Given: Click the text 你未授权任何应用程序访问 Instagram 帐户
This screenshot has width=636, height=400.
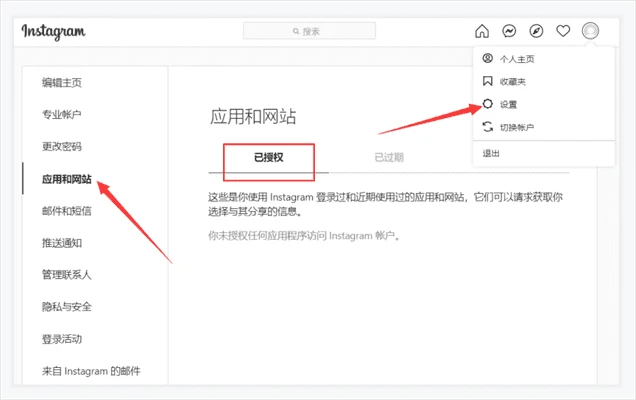Looking at the screenshot, I should point(304,236).
